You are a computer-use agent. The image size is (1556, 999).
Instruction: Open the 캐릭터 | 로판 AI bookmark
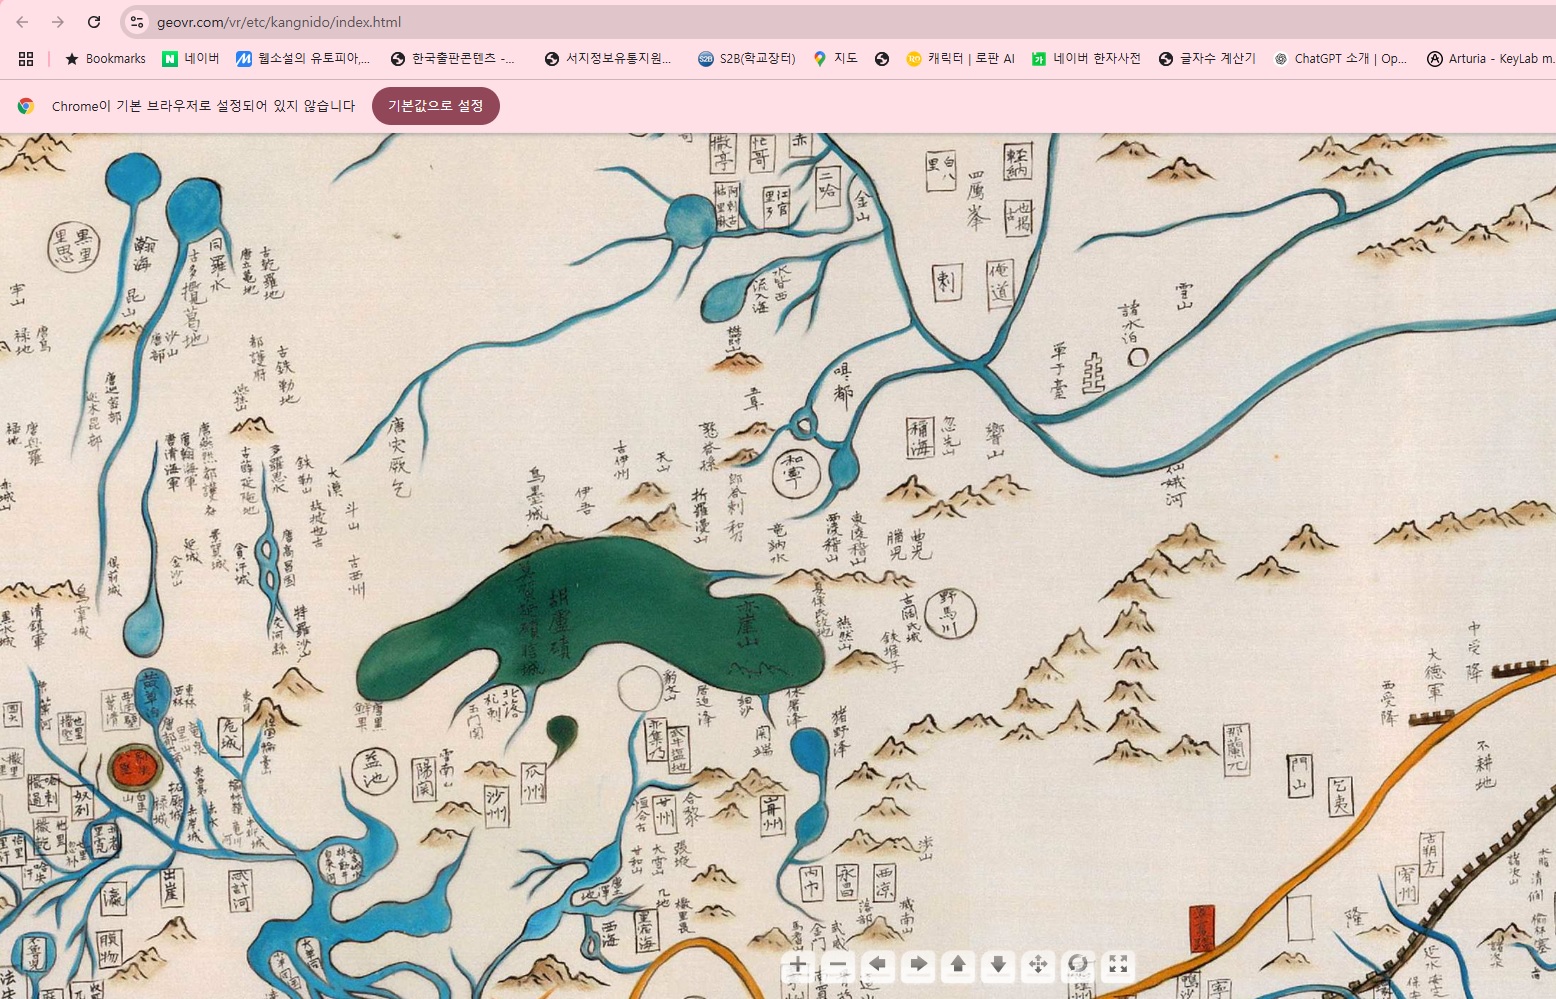[x=960, y=59]
